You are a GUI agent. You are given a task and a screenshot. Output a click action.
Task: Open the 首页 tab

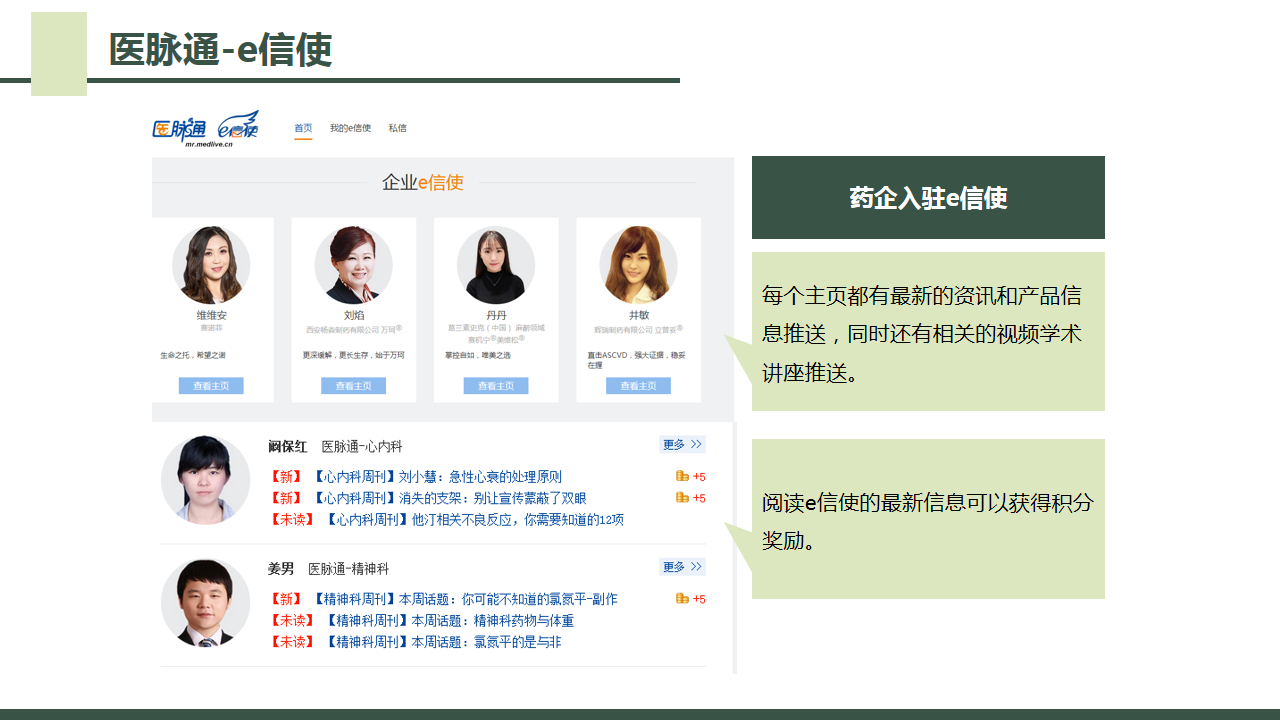pos(303,128)
